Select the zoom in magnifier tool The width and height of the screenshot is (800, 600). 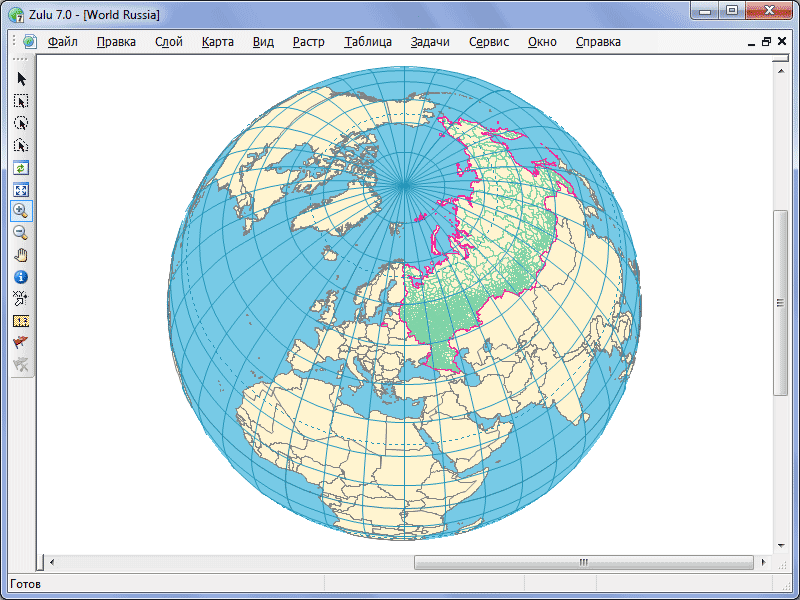pos(21,211)
